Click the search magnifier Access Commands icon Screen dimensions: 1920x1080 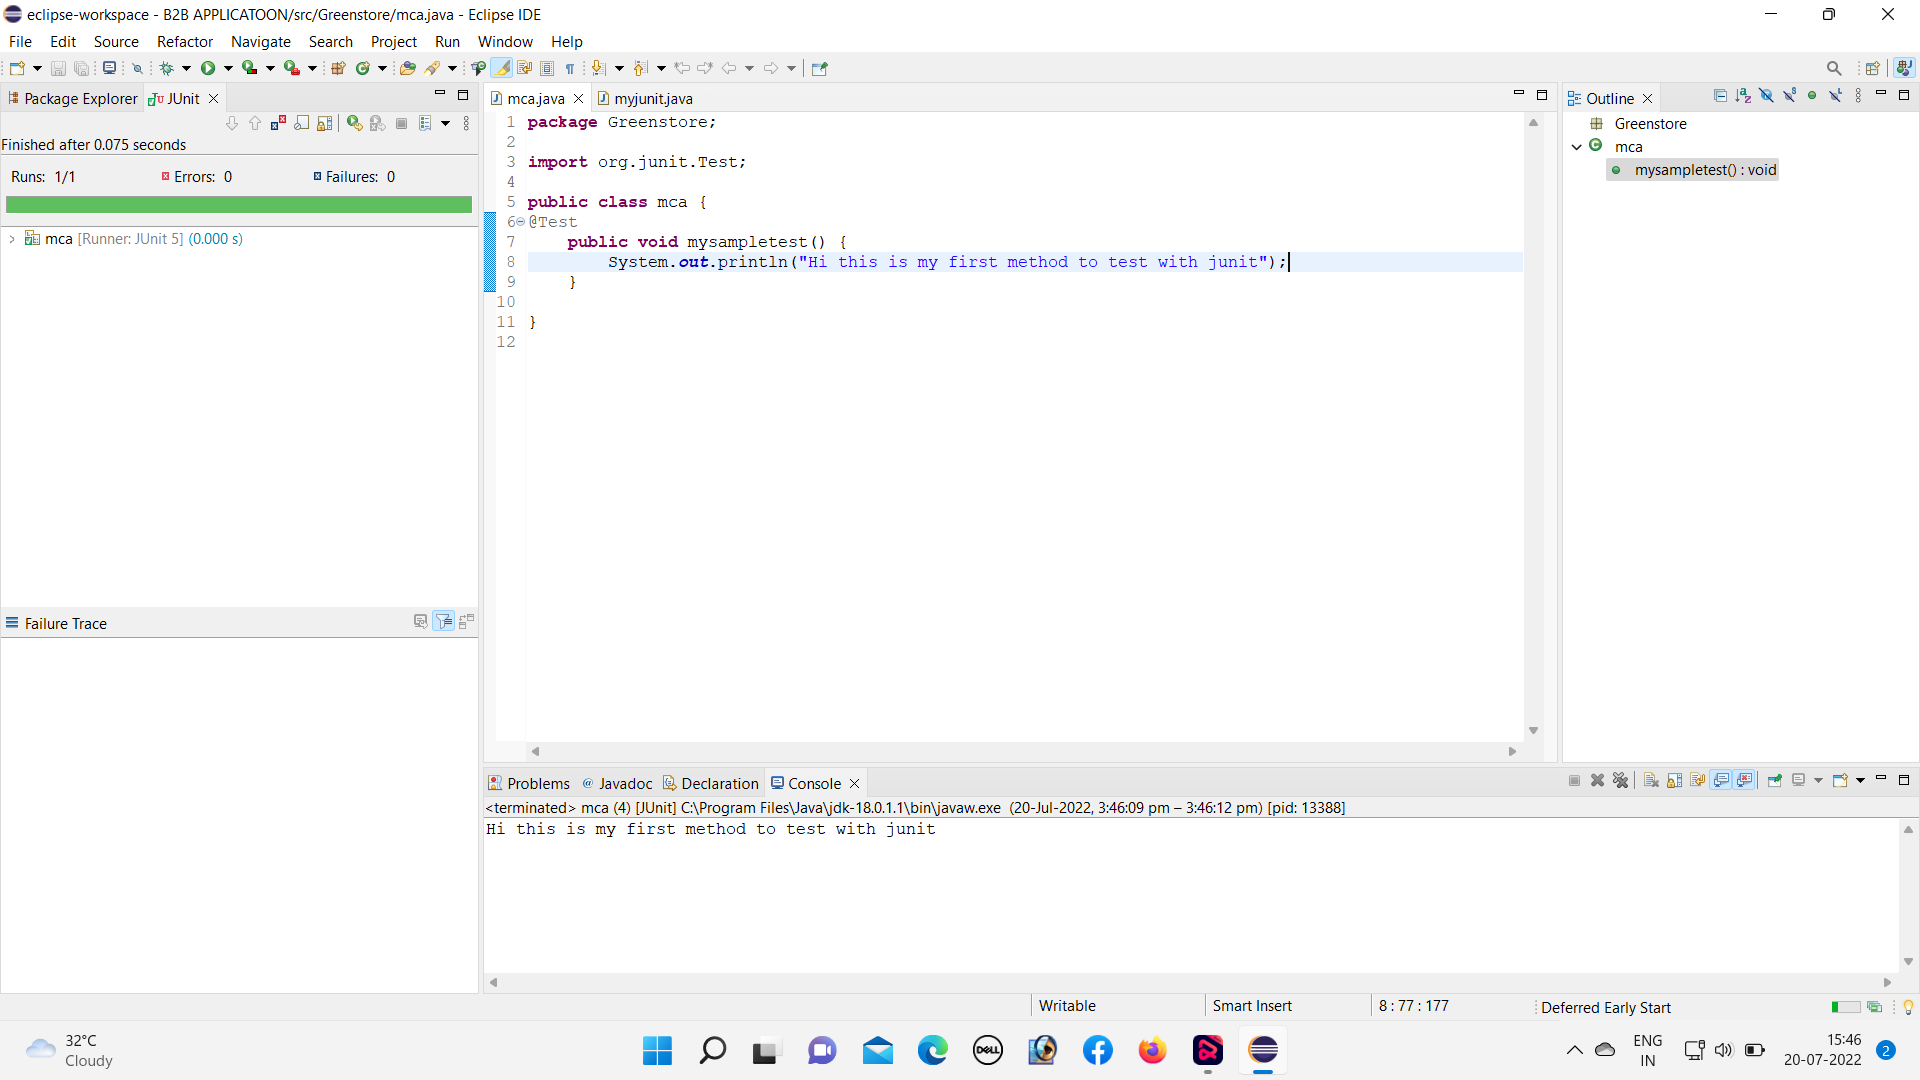point(1834,68)
